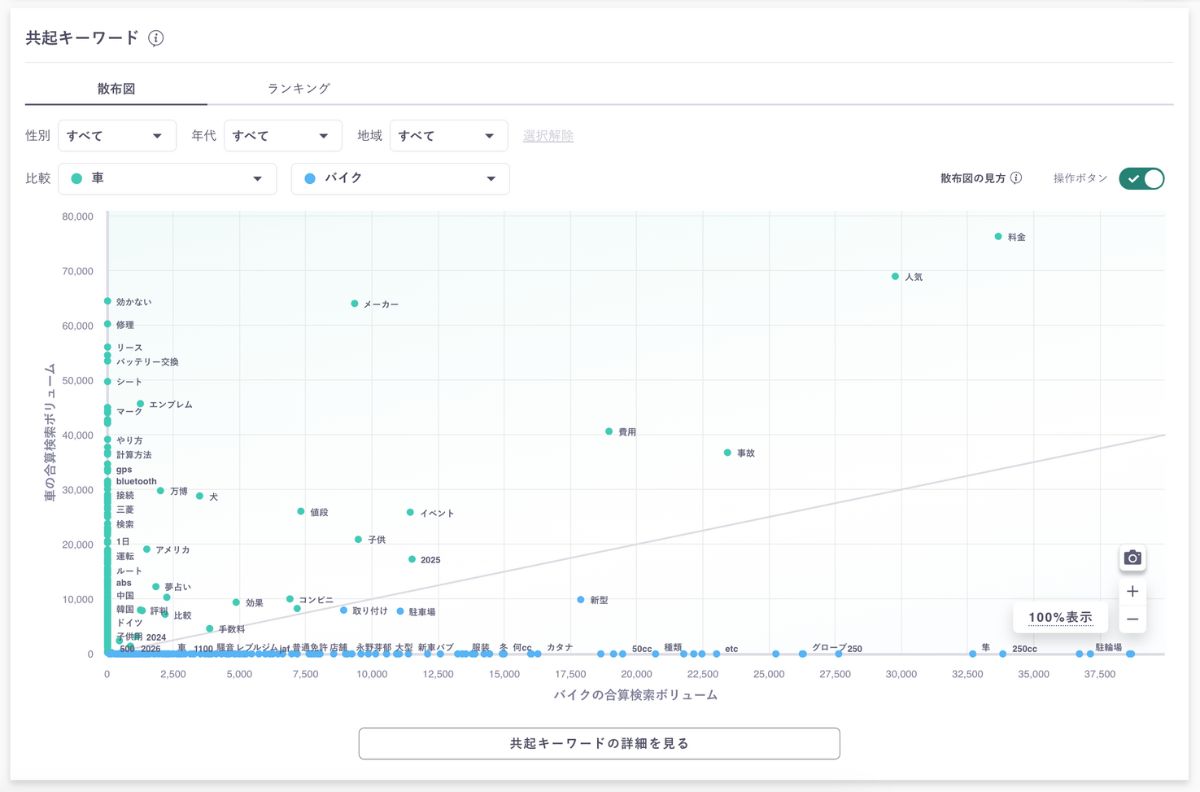1200x792 pixels.
Task: Click info icon beside 散布図の見方
Action: click(1016, 179)
